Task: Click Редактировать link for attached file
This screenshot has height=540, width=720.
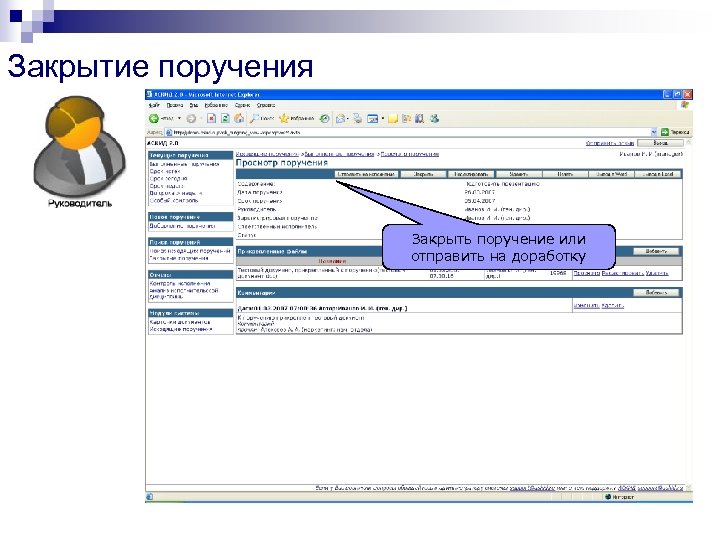Action: coord(623,273)
